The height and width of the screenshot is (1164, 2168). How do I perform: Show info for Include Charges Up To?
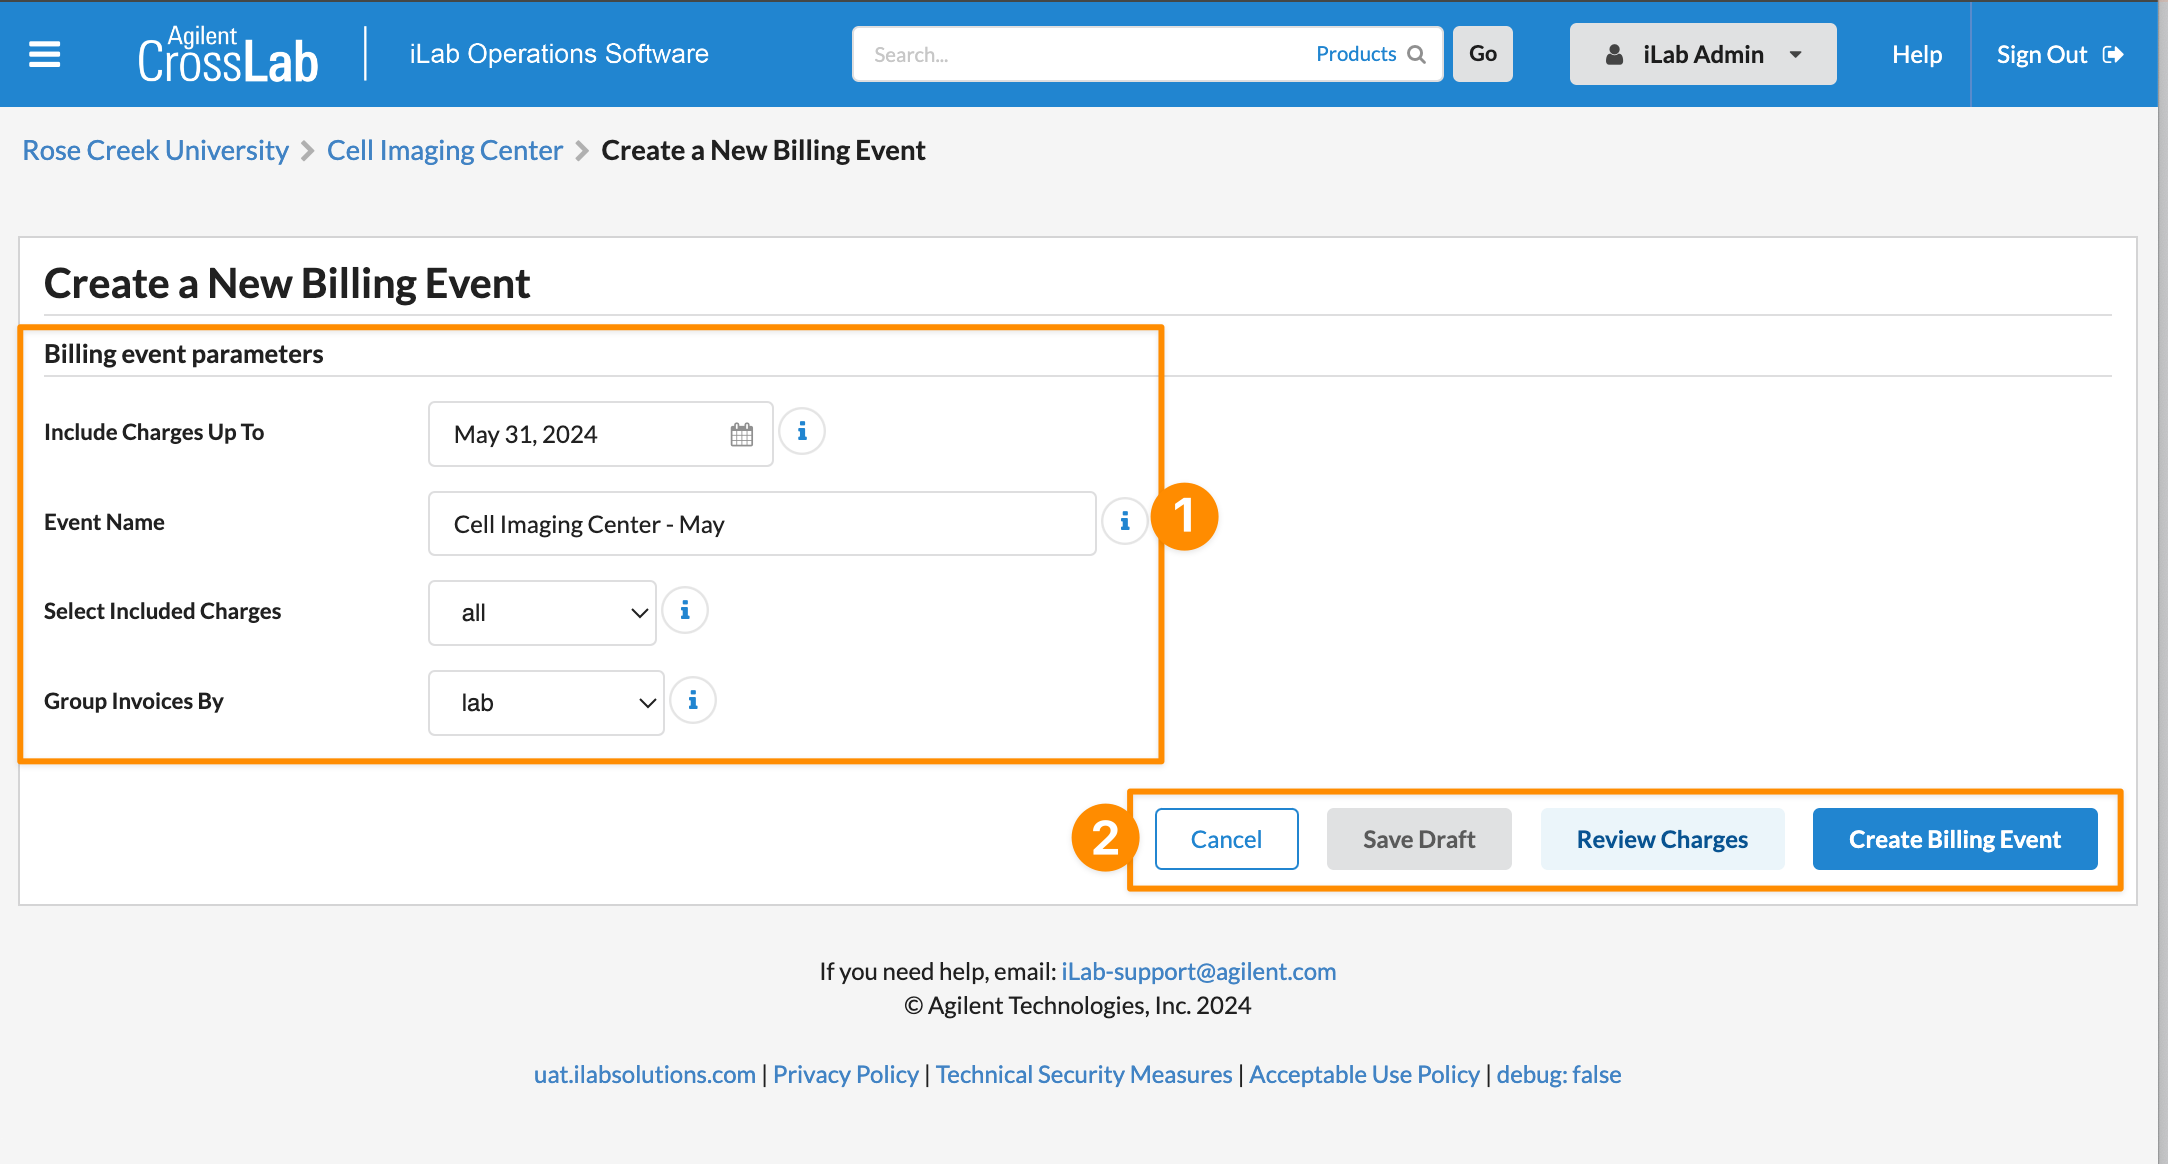pyautogui.click(x=802, y=432)
